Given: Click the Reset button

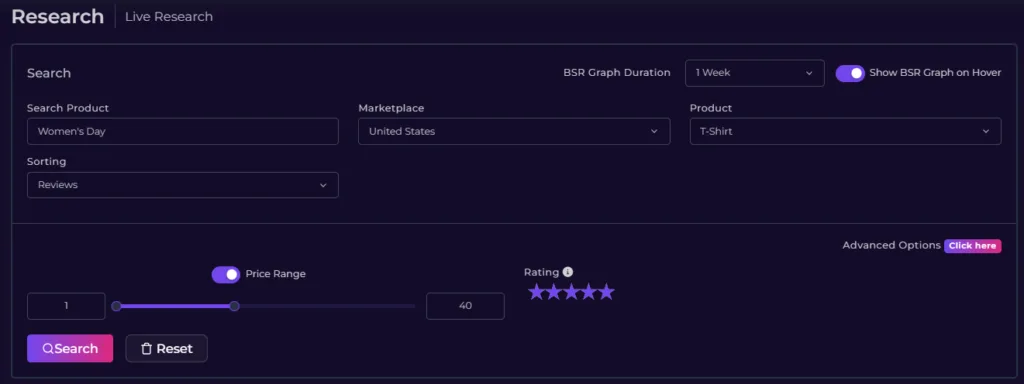Looking at the screenshot, I should 167,348.
